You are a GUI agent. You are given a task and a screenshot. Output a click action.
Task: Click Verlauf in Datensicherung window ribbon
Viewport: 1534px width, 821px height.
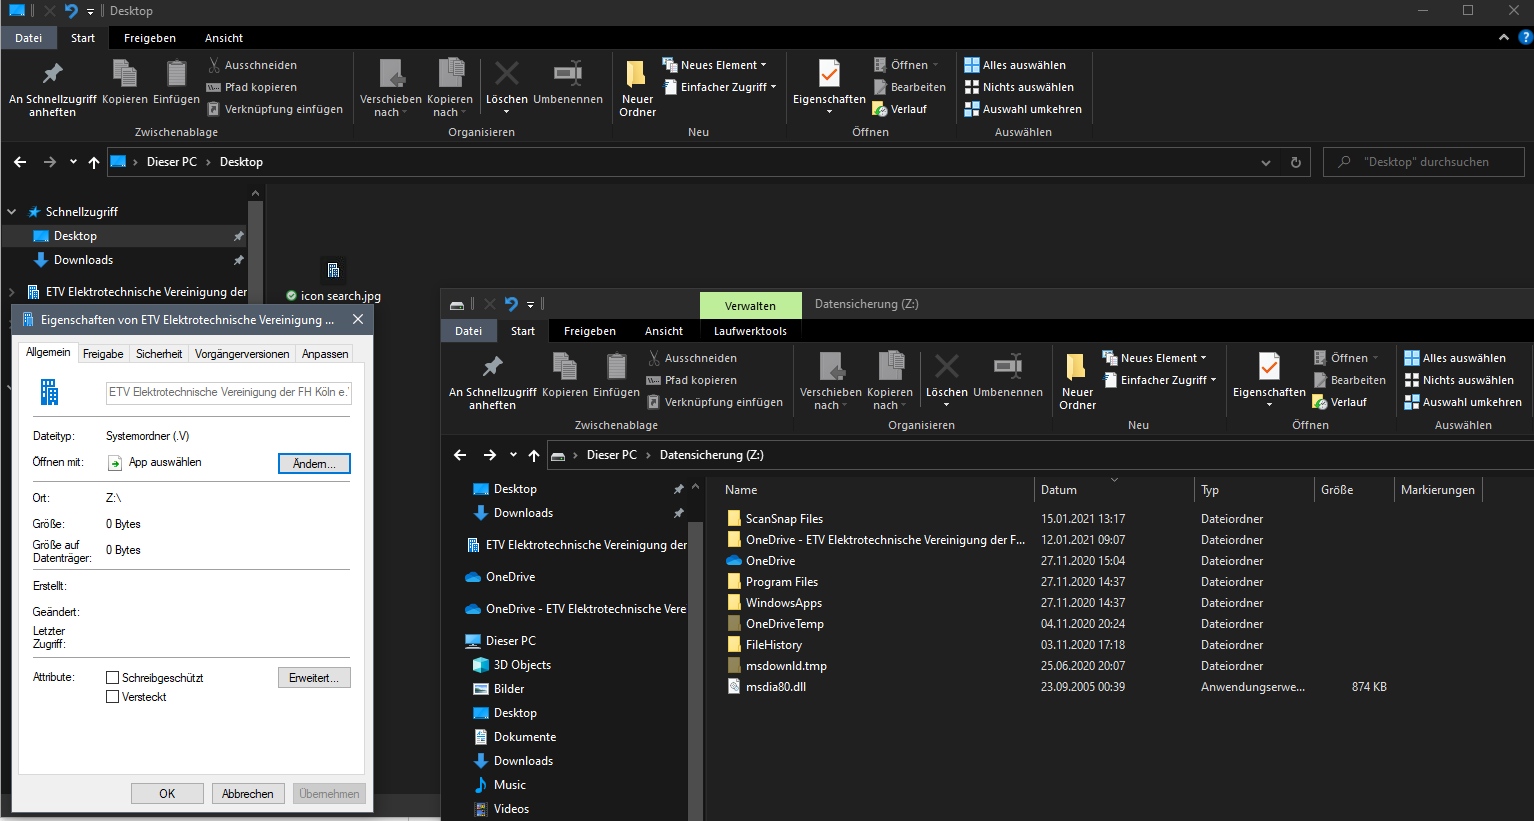click(1340, 402)
